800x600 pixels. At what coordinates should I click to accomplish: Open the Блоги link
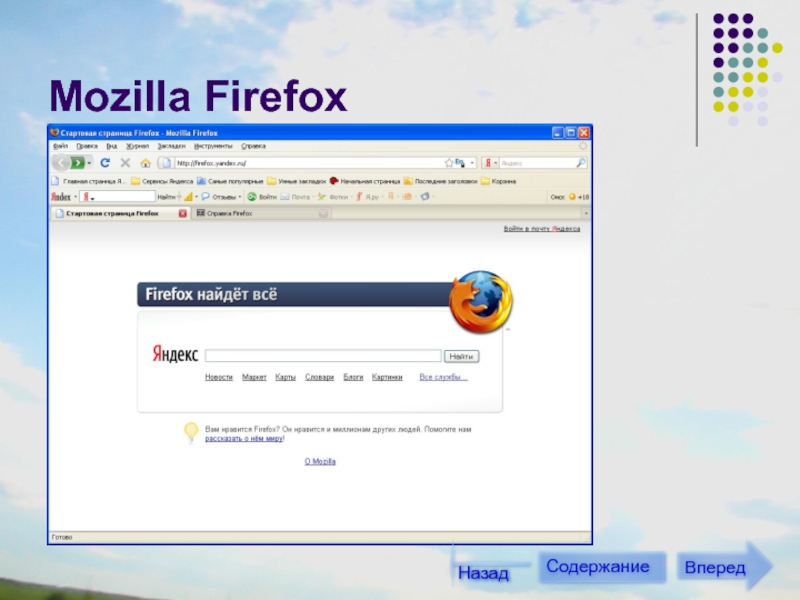coord(353,377)
